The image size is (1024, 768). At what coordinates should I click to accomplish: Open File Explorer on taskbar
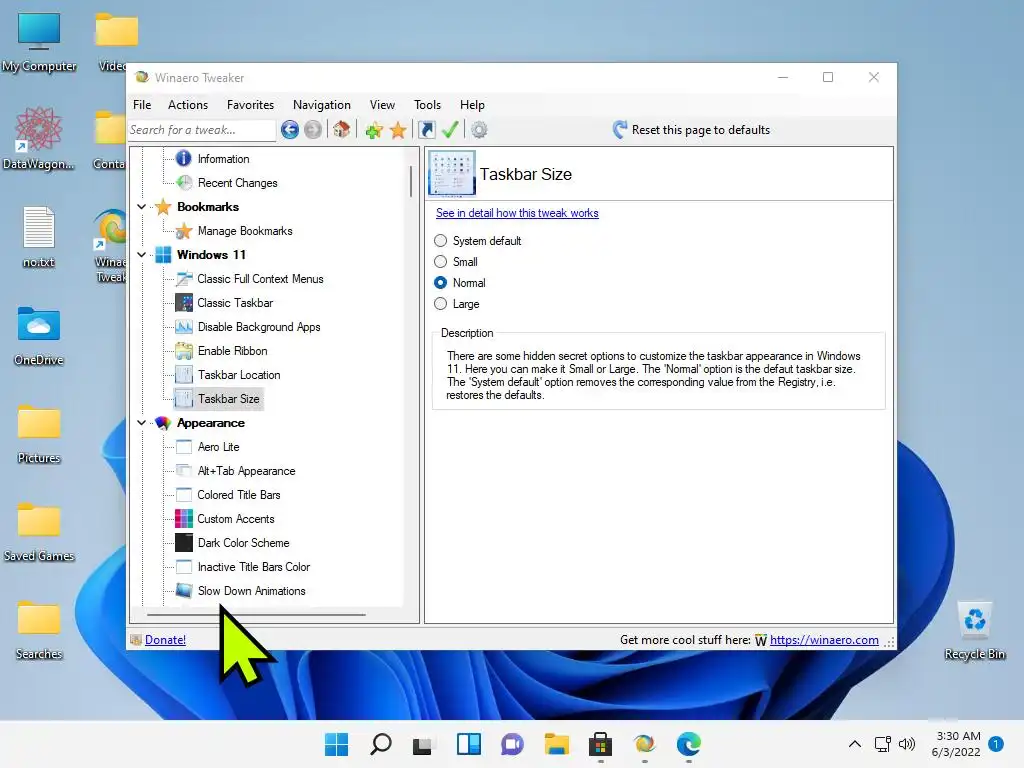[556, 744]
